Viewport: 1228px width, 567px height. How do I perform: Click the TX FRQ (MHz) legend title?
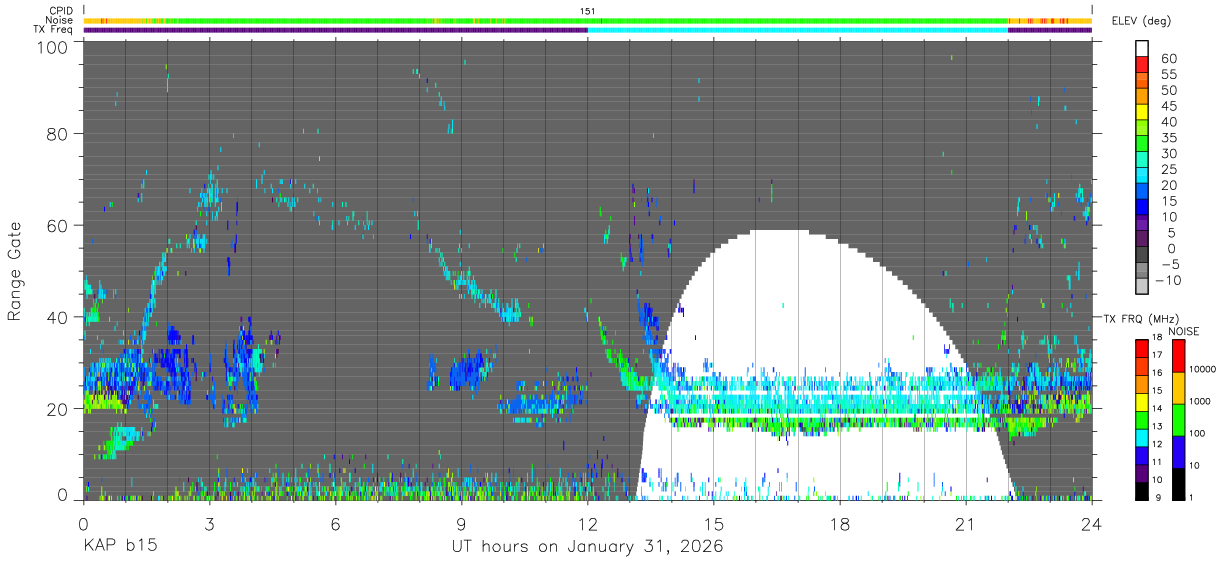point(1140,319)
